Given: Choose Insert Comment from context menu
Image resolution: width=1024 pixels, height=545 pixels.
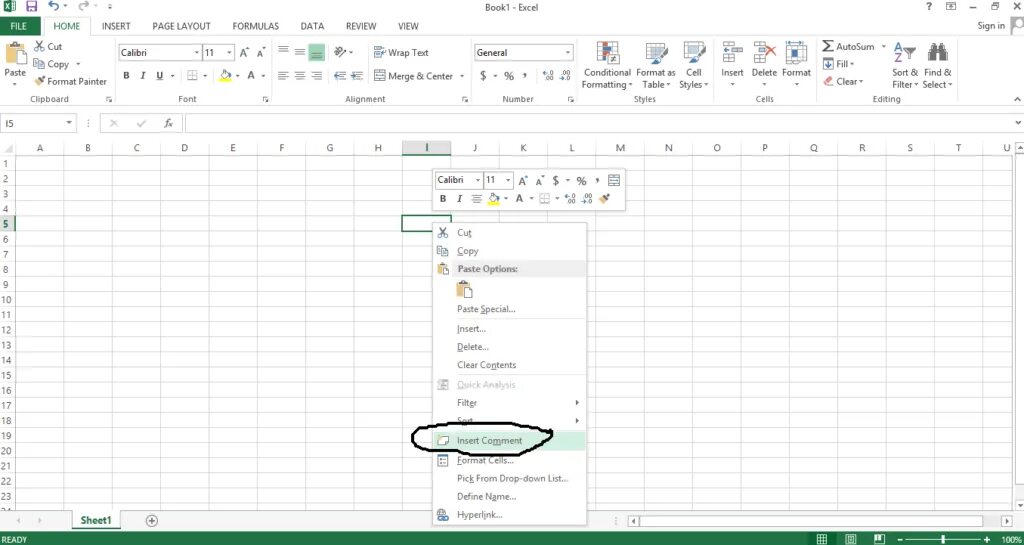Looking at the screenshot, I should click(x=509, y=441).
